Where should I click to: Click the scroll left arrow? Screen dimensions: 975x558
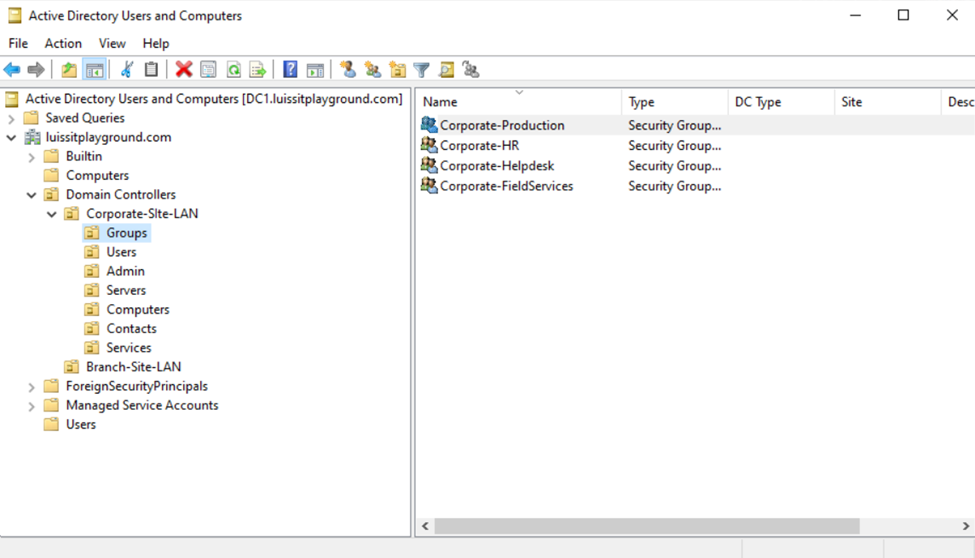(425, 526)
